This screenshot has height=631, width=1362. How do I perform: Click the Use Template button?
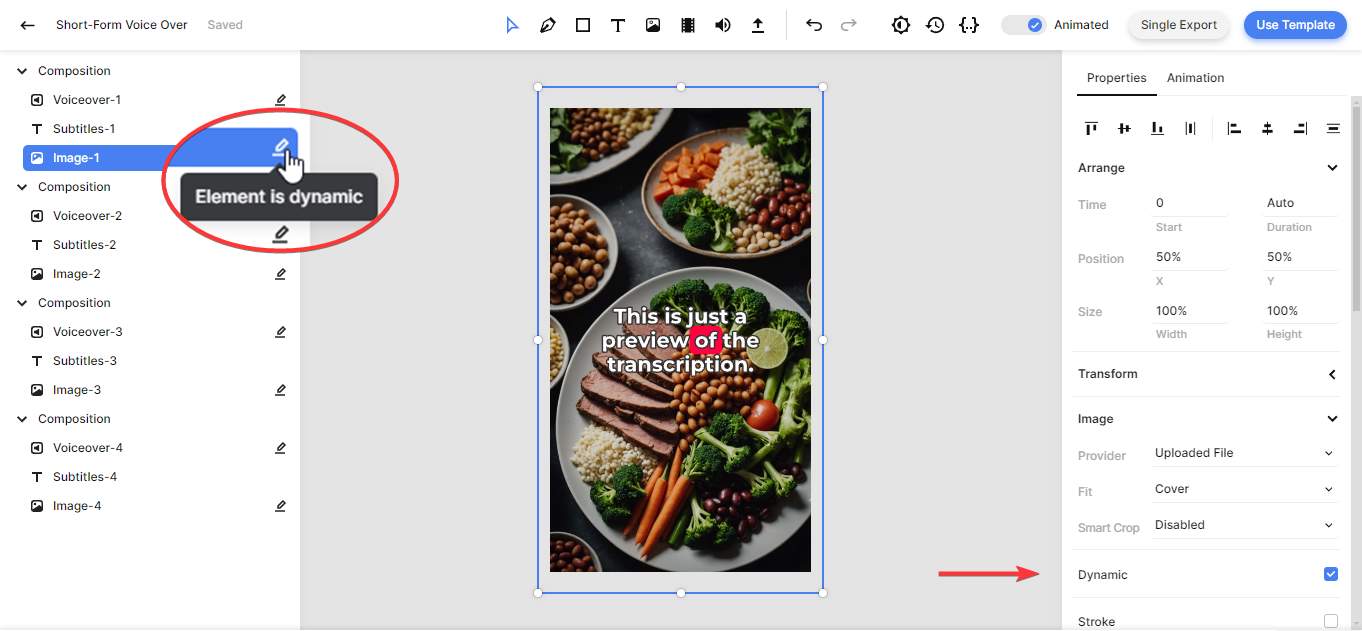1295,25
